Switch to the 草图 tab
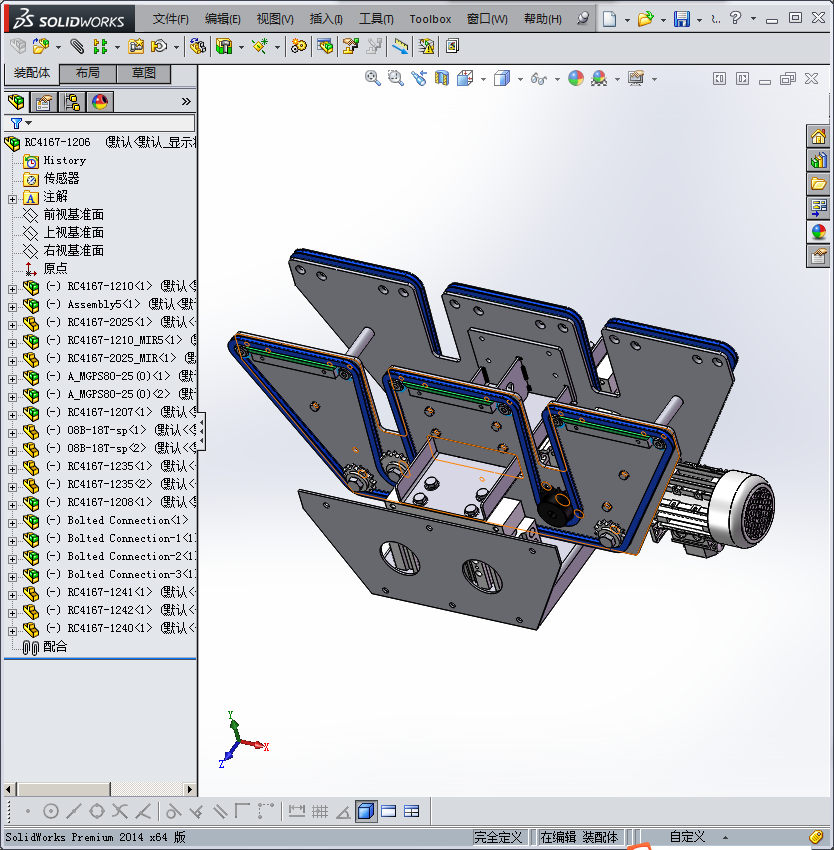Image resolution: width=834 pixels, height=850 pixels. click(x=144, y=73)
